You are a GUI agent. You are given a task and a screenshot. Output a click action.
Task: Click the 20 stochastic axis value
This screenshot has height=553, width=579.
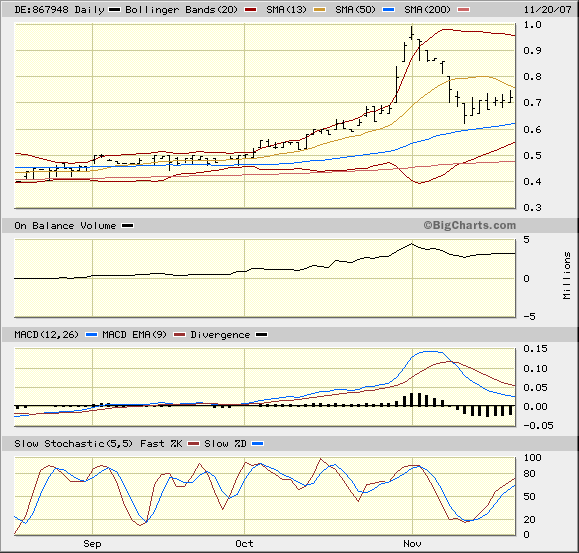pyautogui.click(x=529, y=520)
